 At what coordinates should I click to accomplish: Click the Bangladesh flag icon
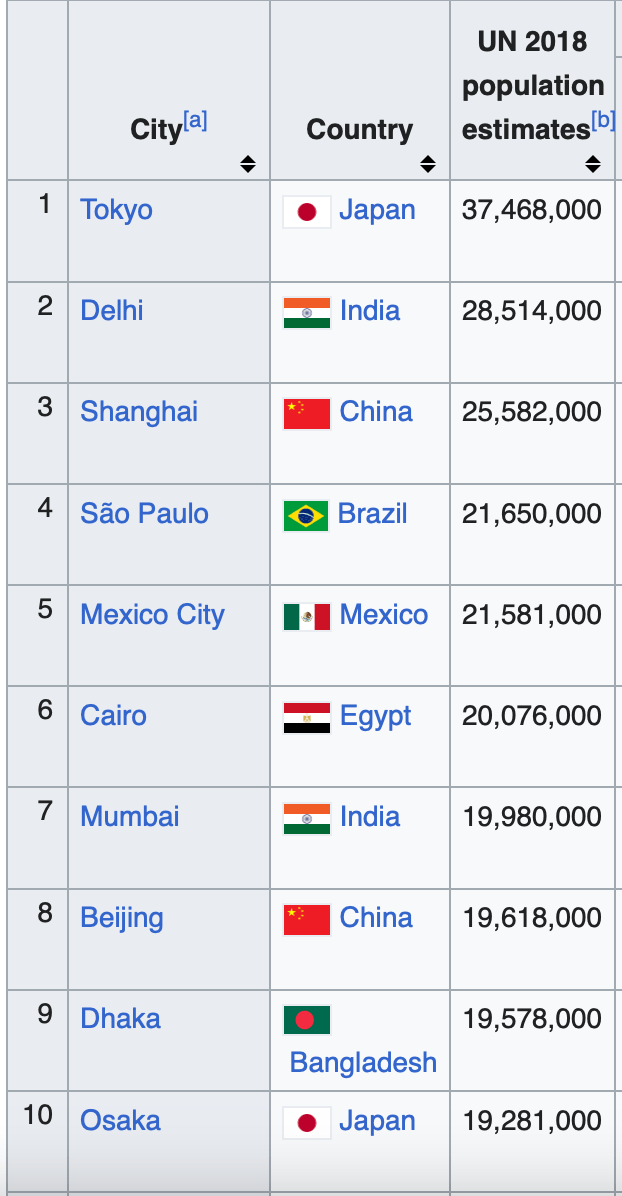click(x=307, y=1020)
